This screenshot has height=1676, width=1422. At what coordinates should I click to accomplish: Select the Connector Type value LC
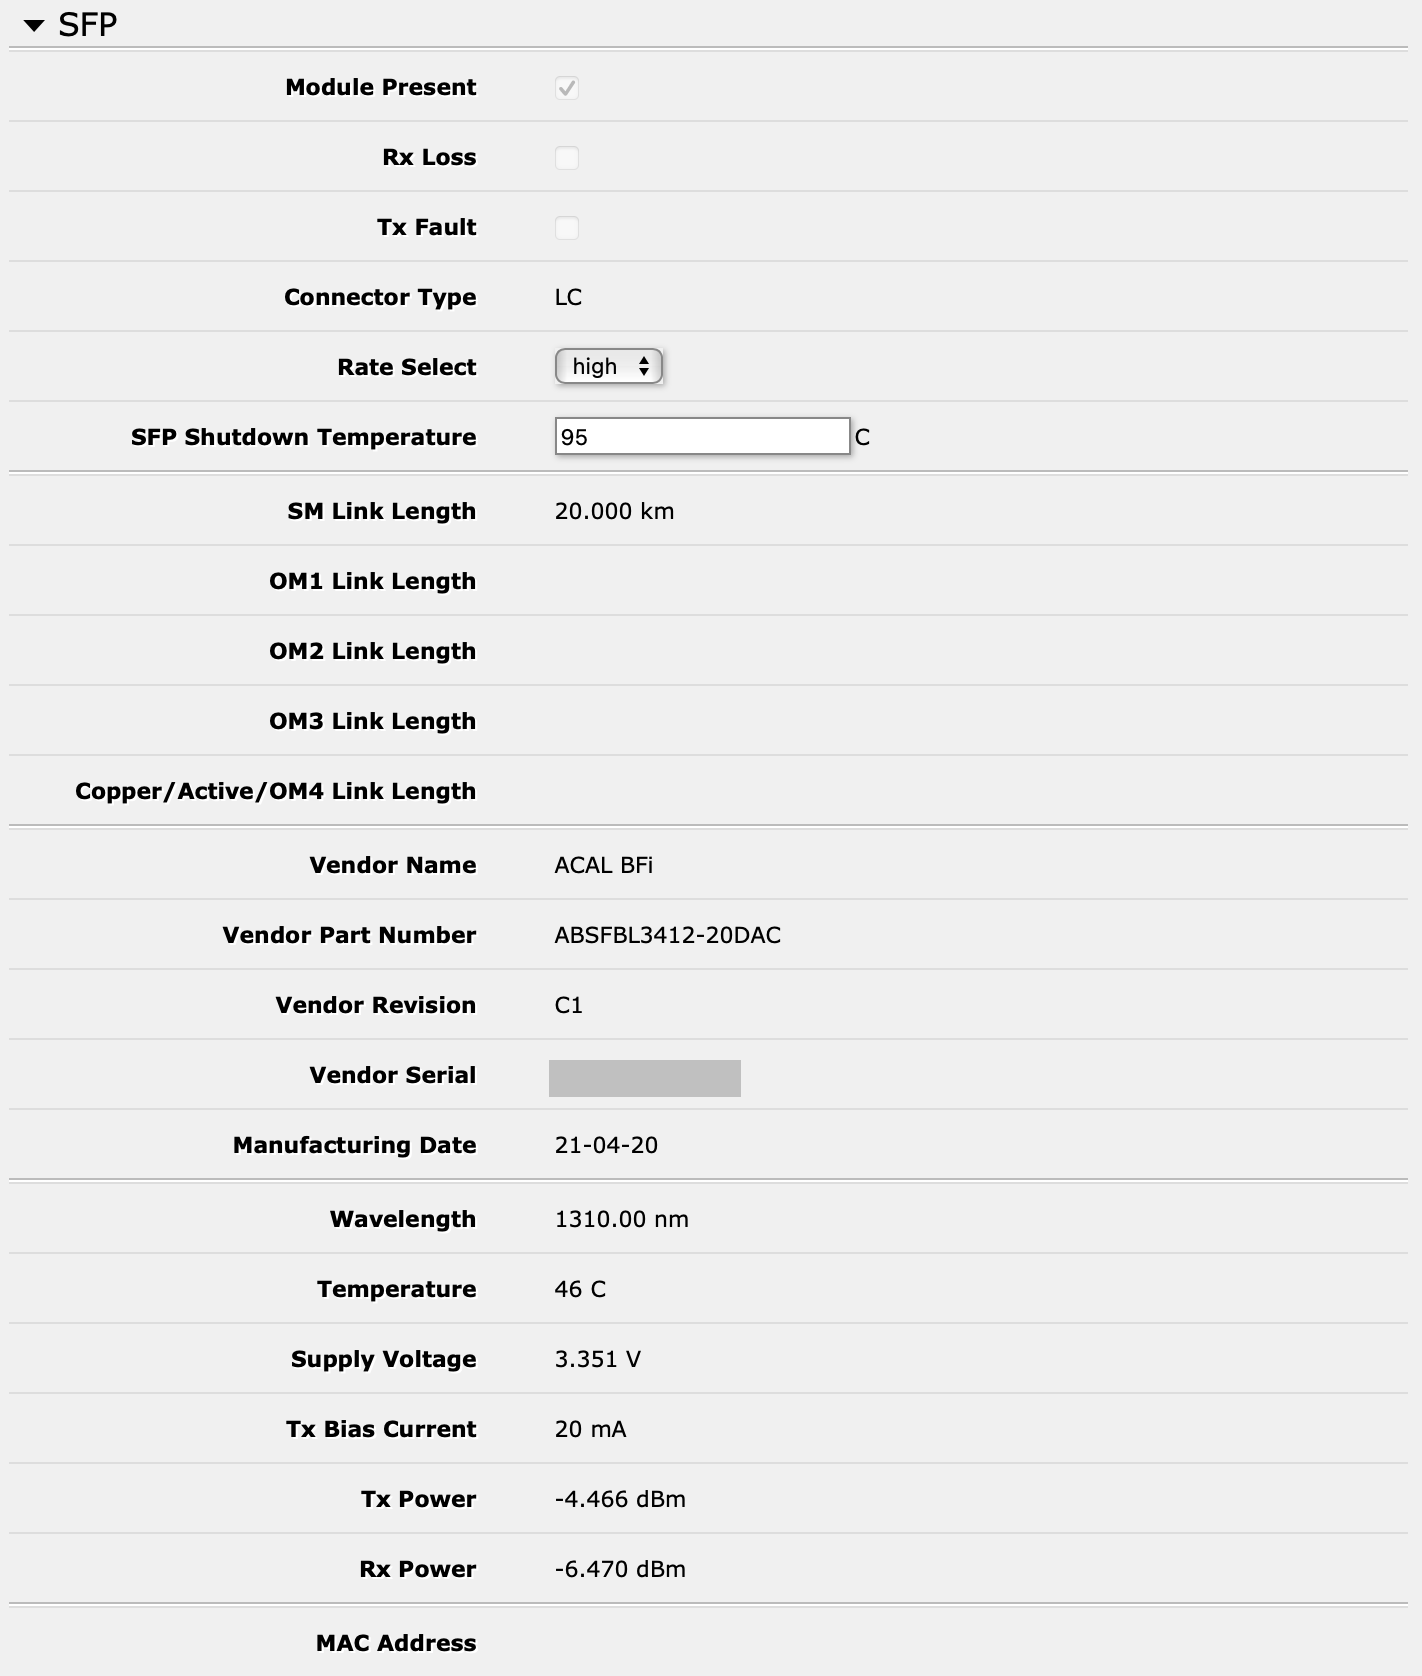[570, 297]
